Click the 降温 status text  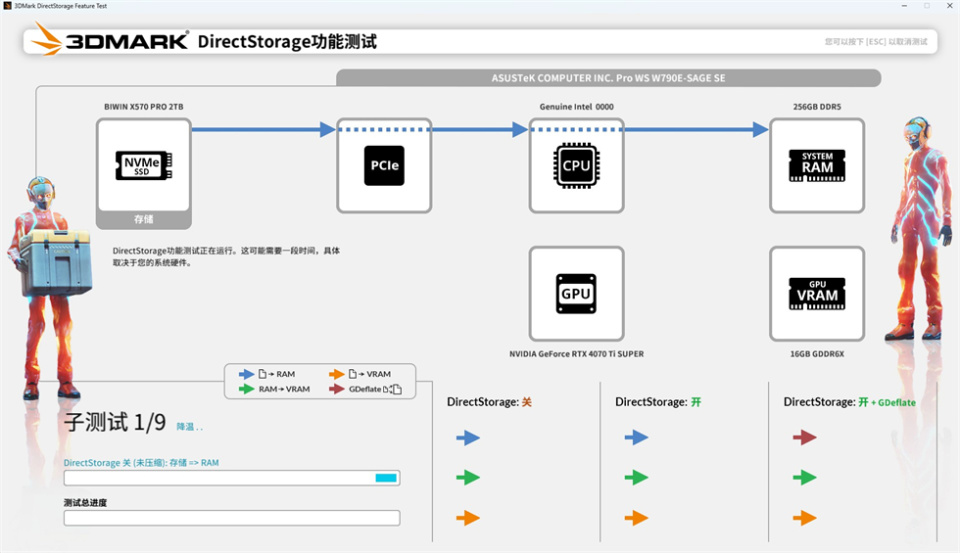click(x=189, y=426)
